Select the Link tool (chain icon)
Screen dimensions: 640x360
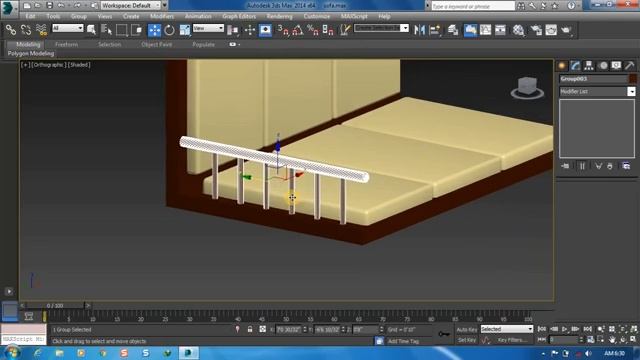[11, 30]
